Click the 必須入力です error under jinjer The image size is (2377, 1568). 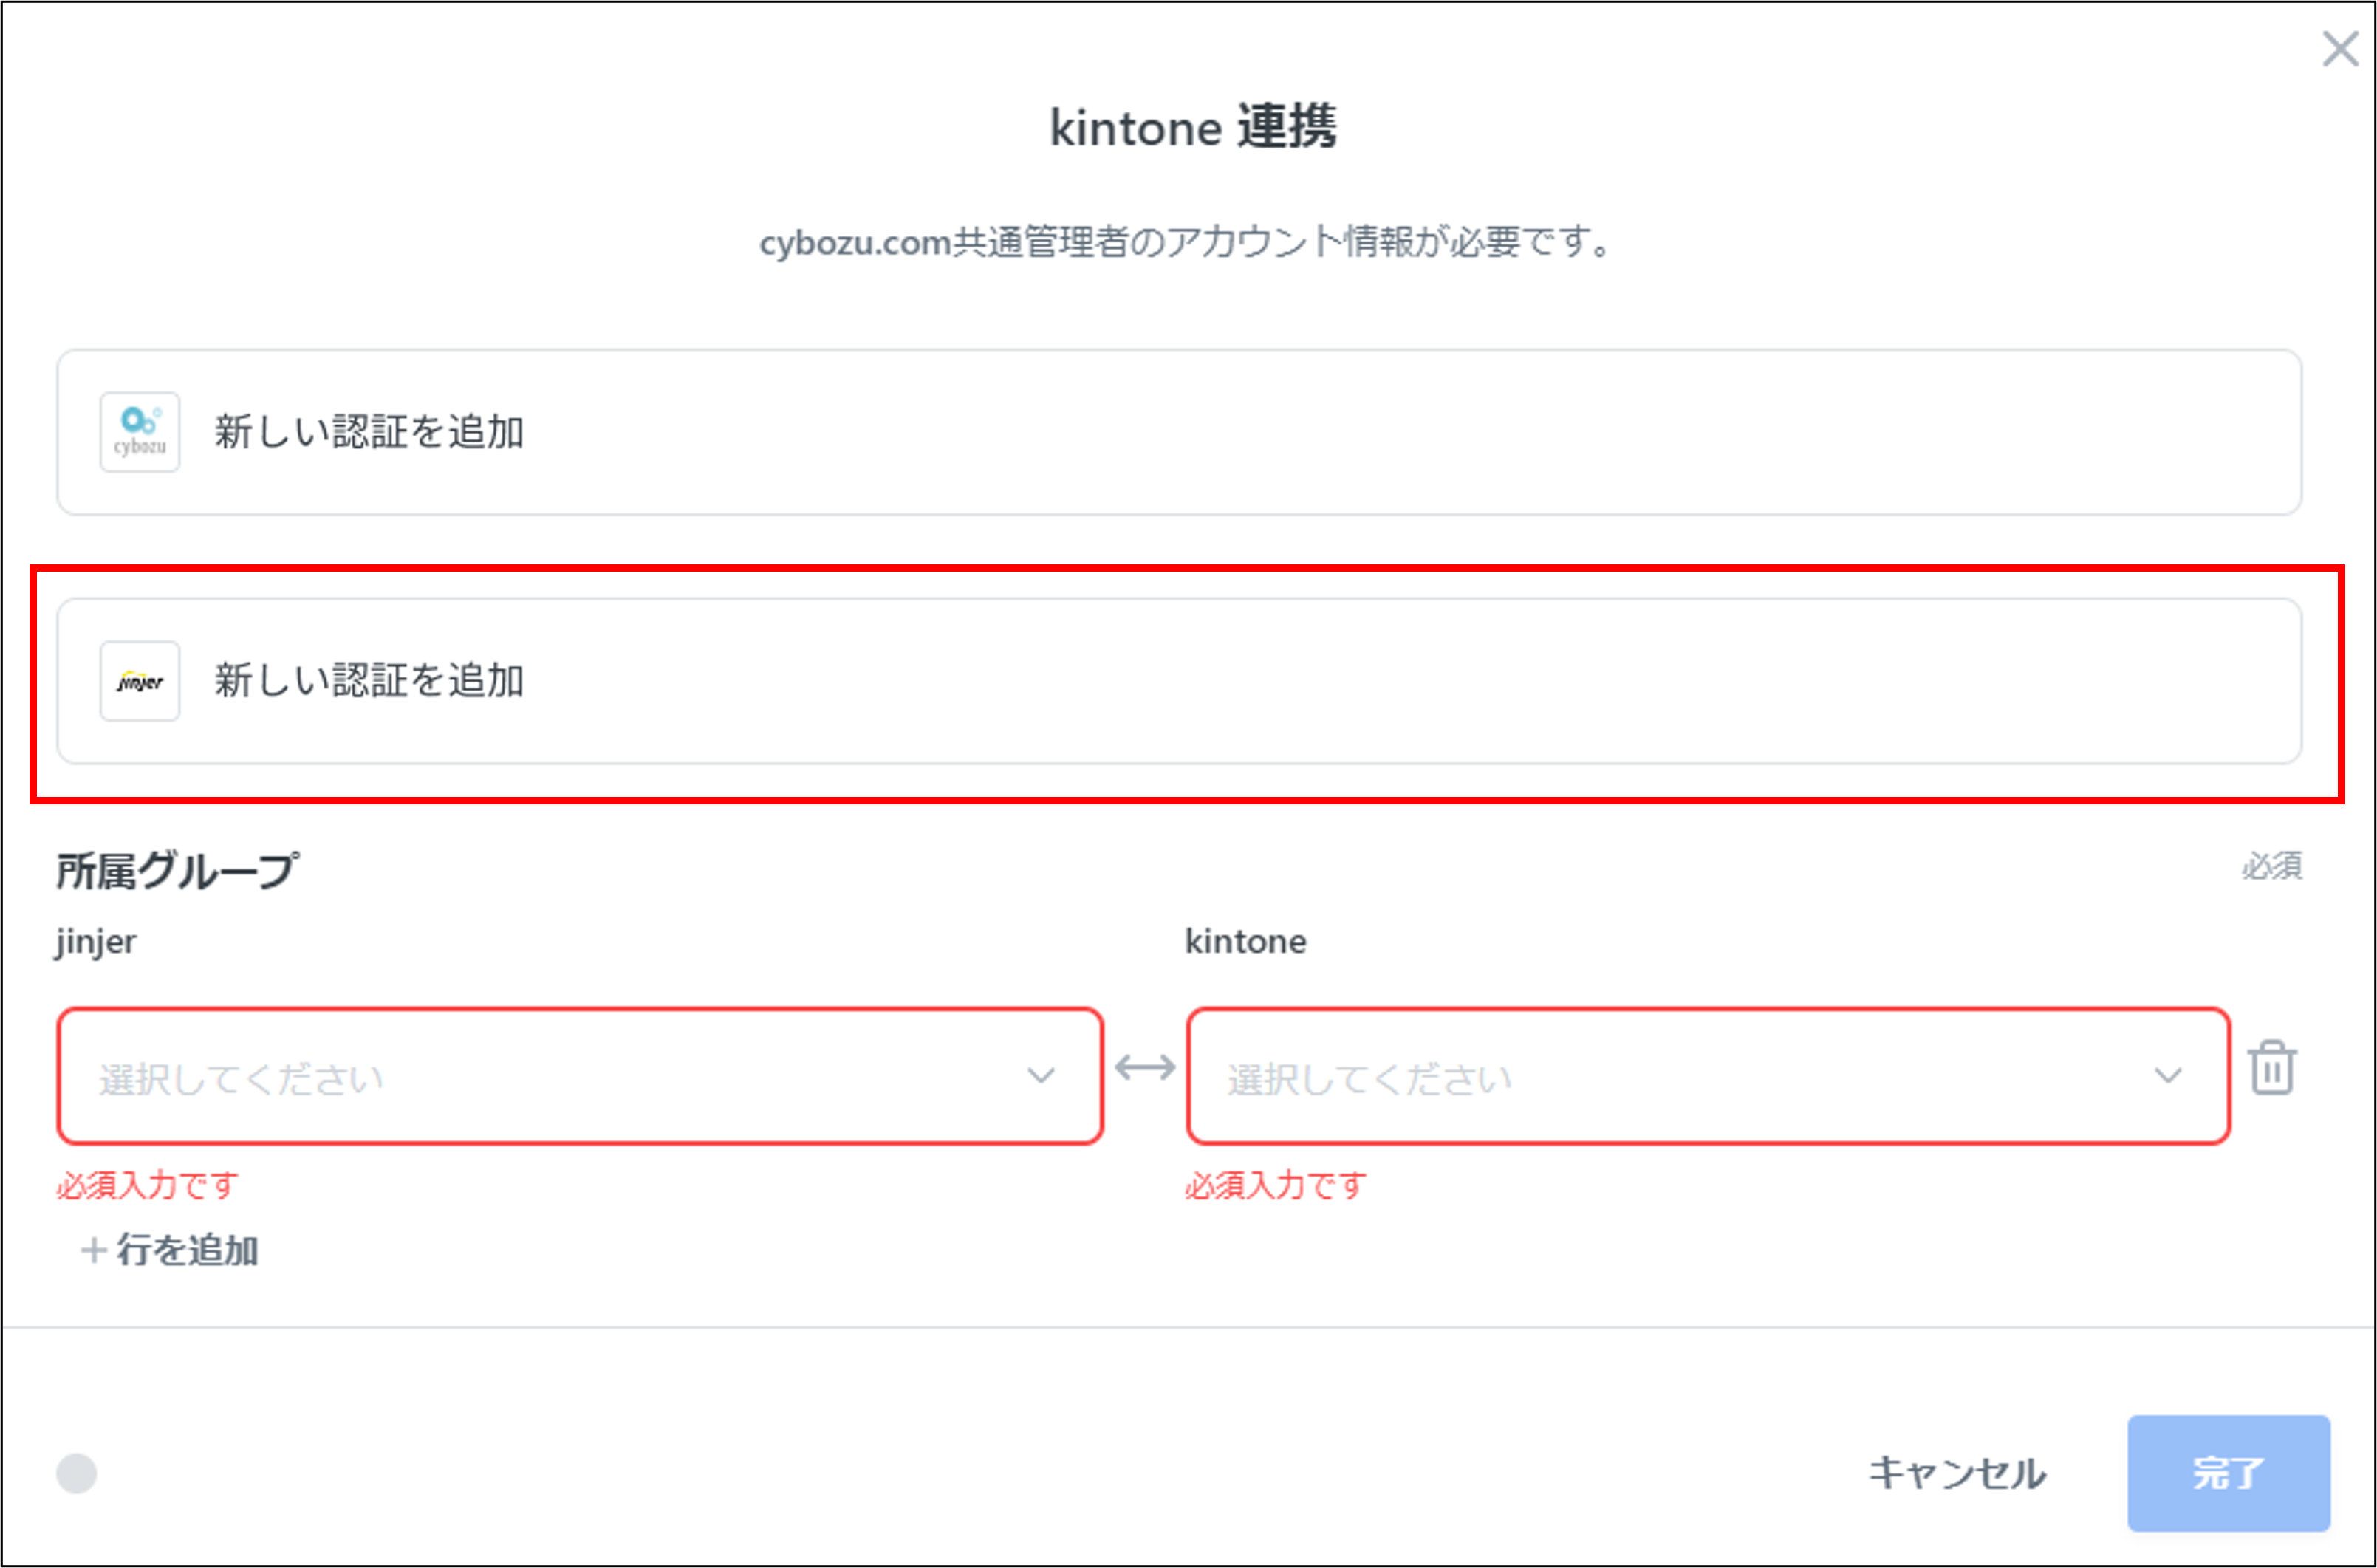coord(146,1185)
